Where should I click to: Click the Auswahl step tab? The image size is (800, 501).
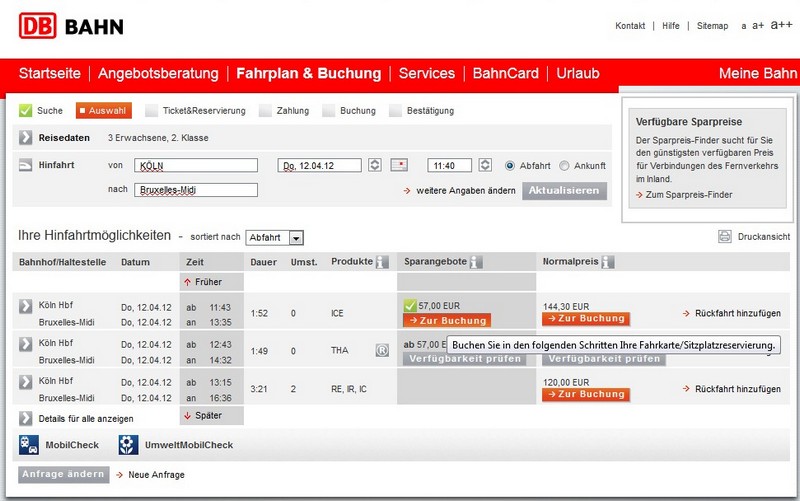[104, 111]
